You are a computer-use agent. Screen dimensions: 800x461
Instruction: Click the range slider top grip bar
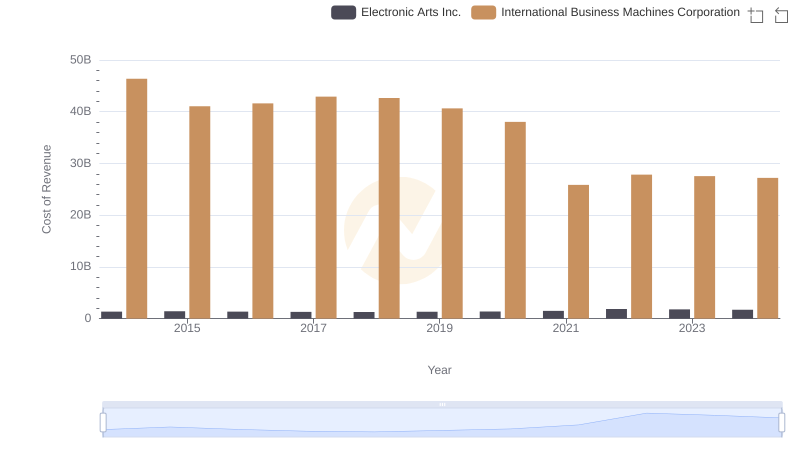442,404
